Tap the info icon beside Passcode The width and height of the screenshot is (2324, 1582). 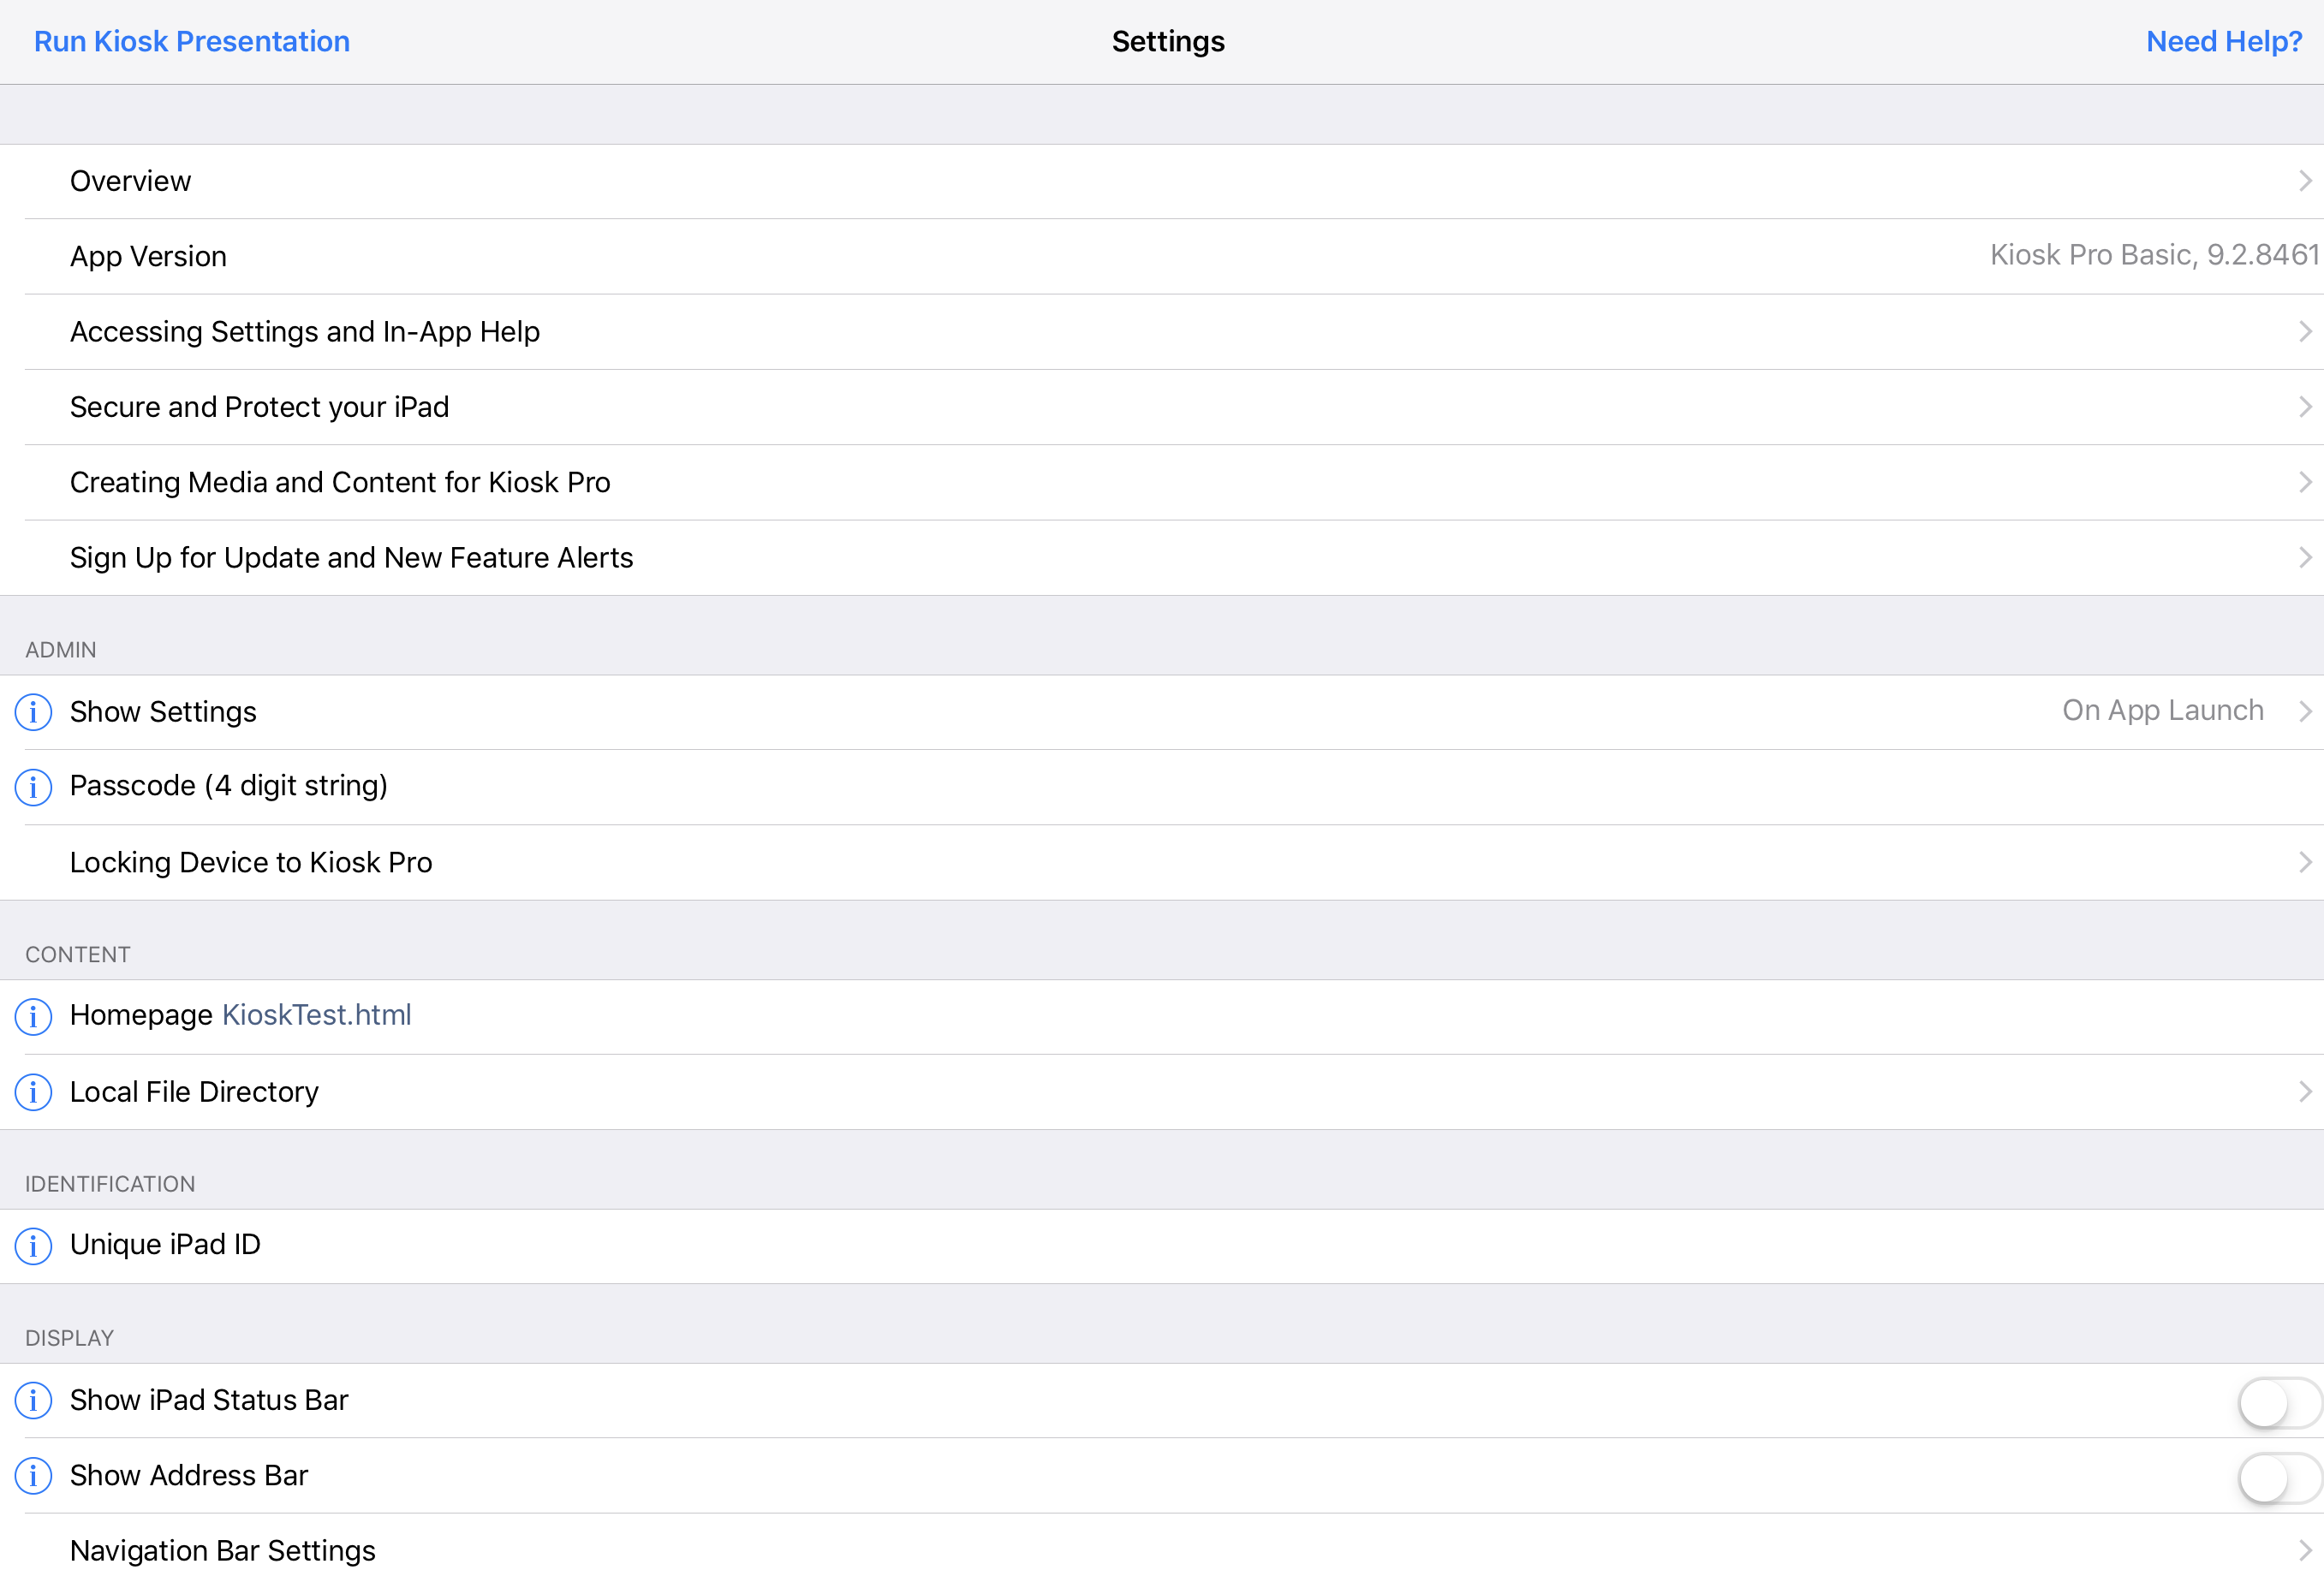point(33,787)
